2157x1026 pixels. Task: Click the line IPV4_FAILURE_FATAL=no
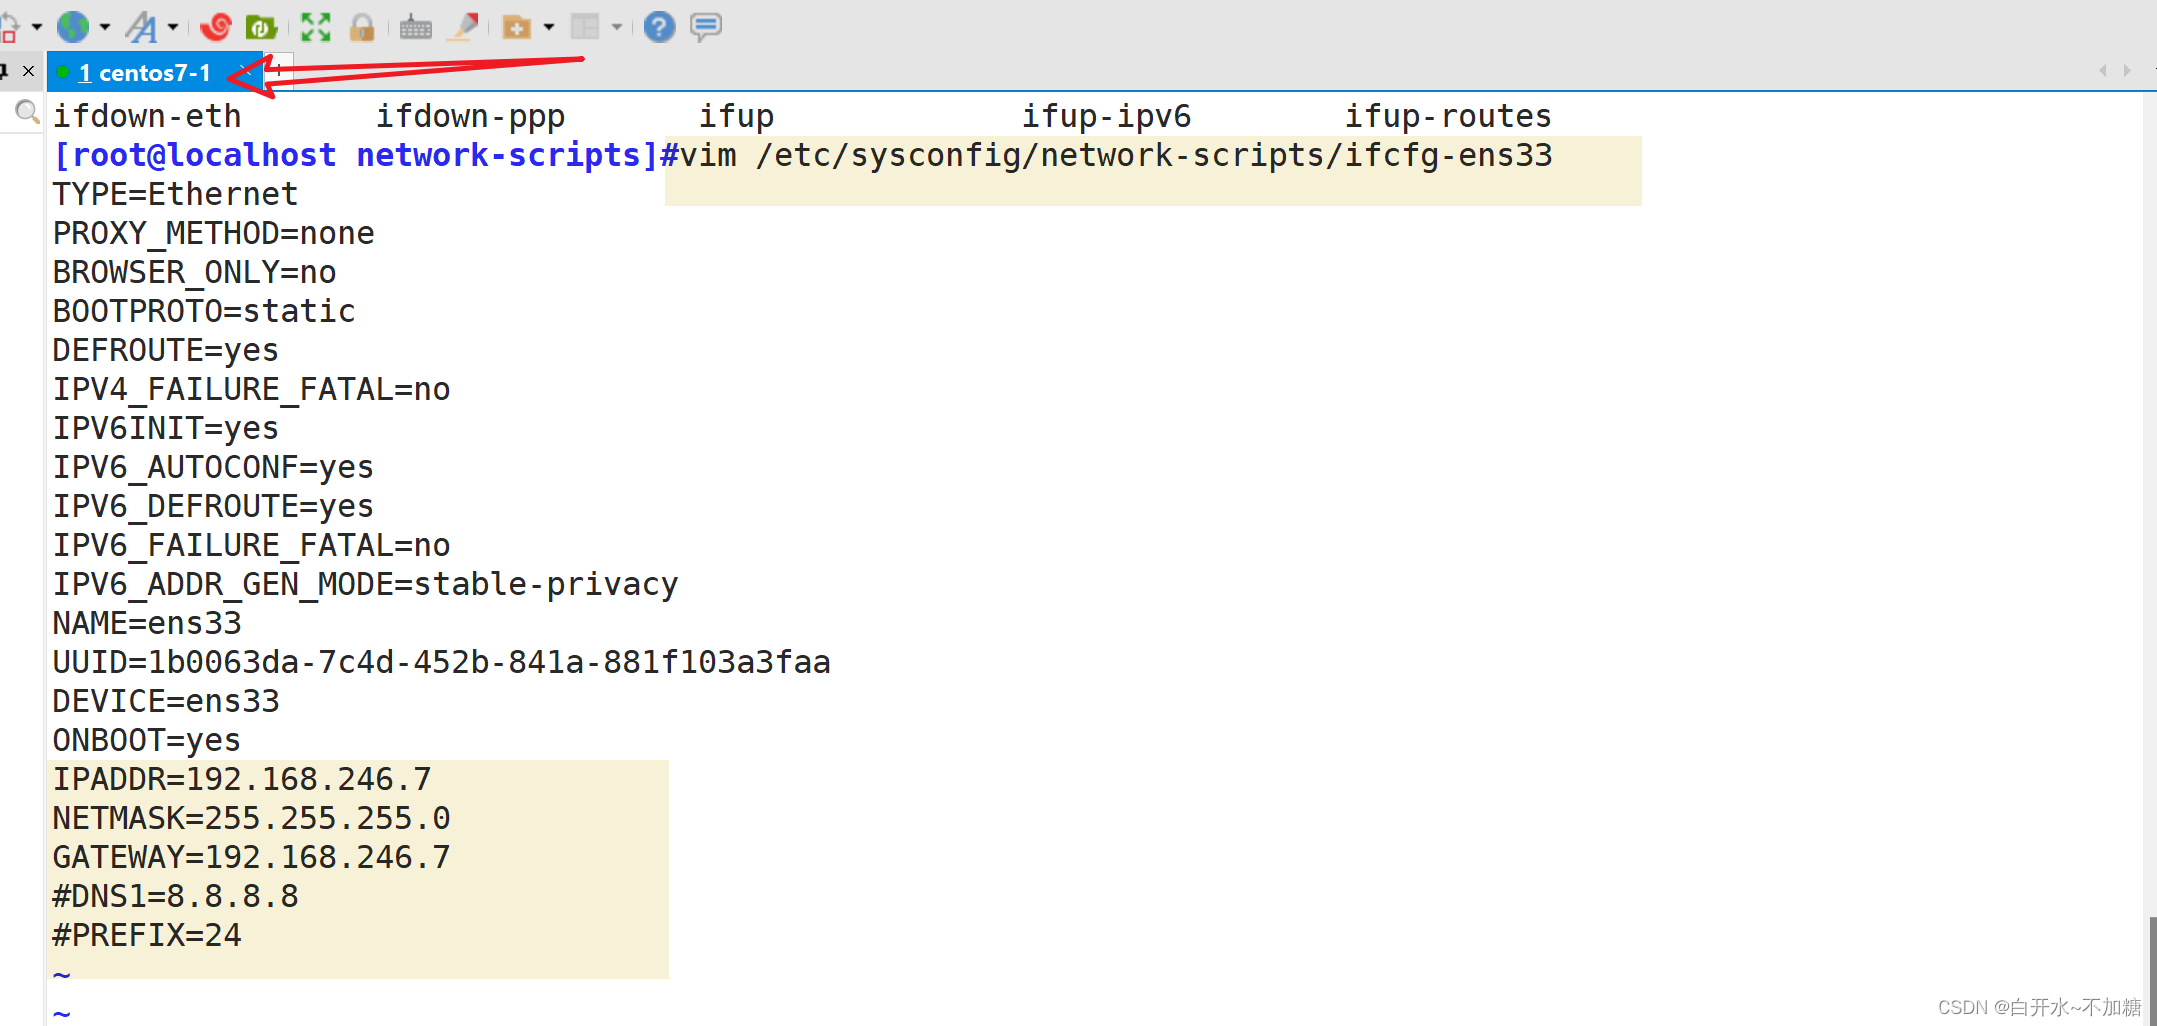[252, 389]
